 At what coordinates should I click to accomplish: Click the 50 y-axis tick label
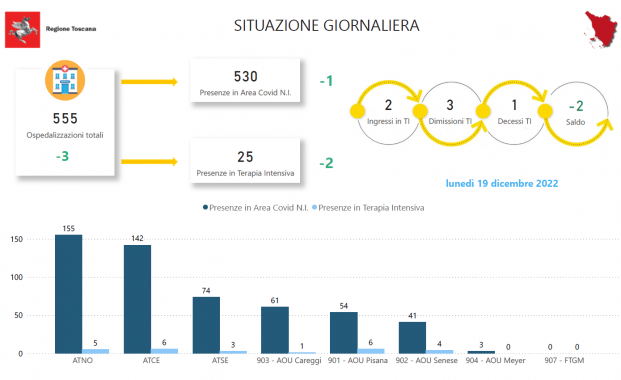pos(19,315)
